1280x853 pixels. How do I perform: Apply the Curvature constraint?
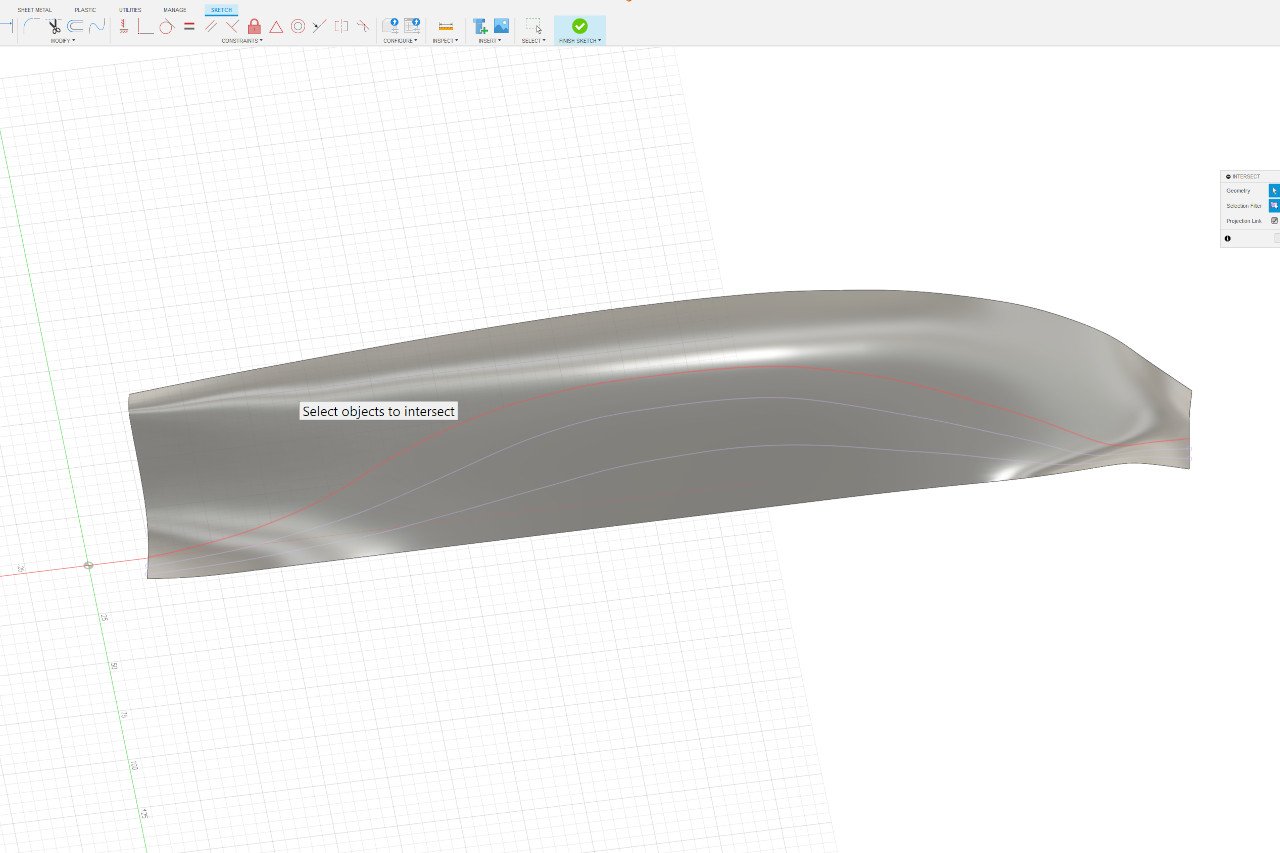tap(363, 26)
